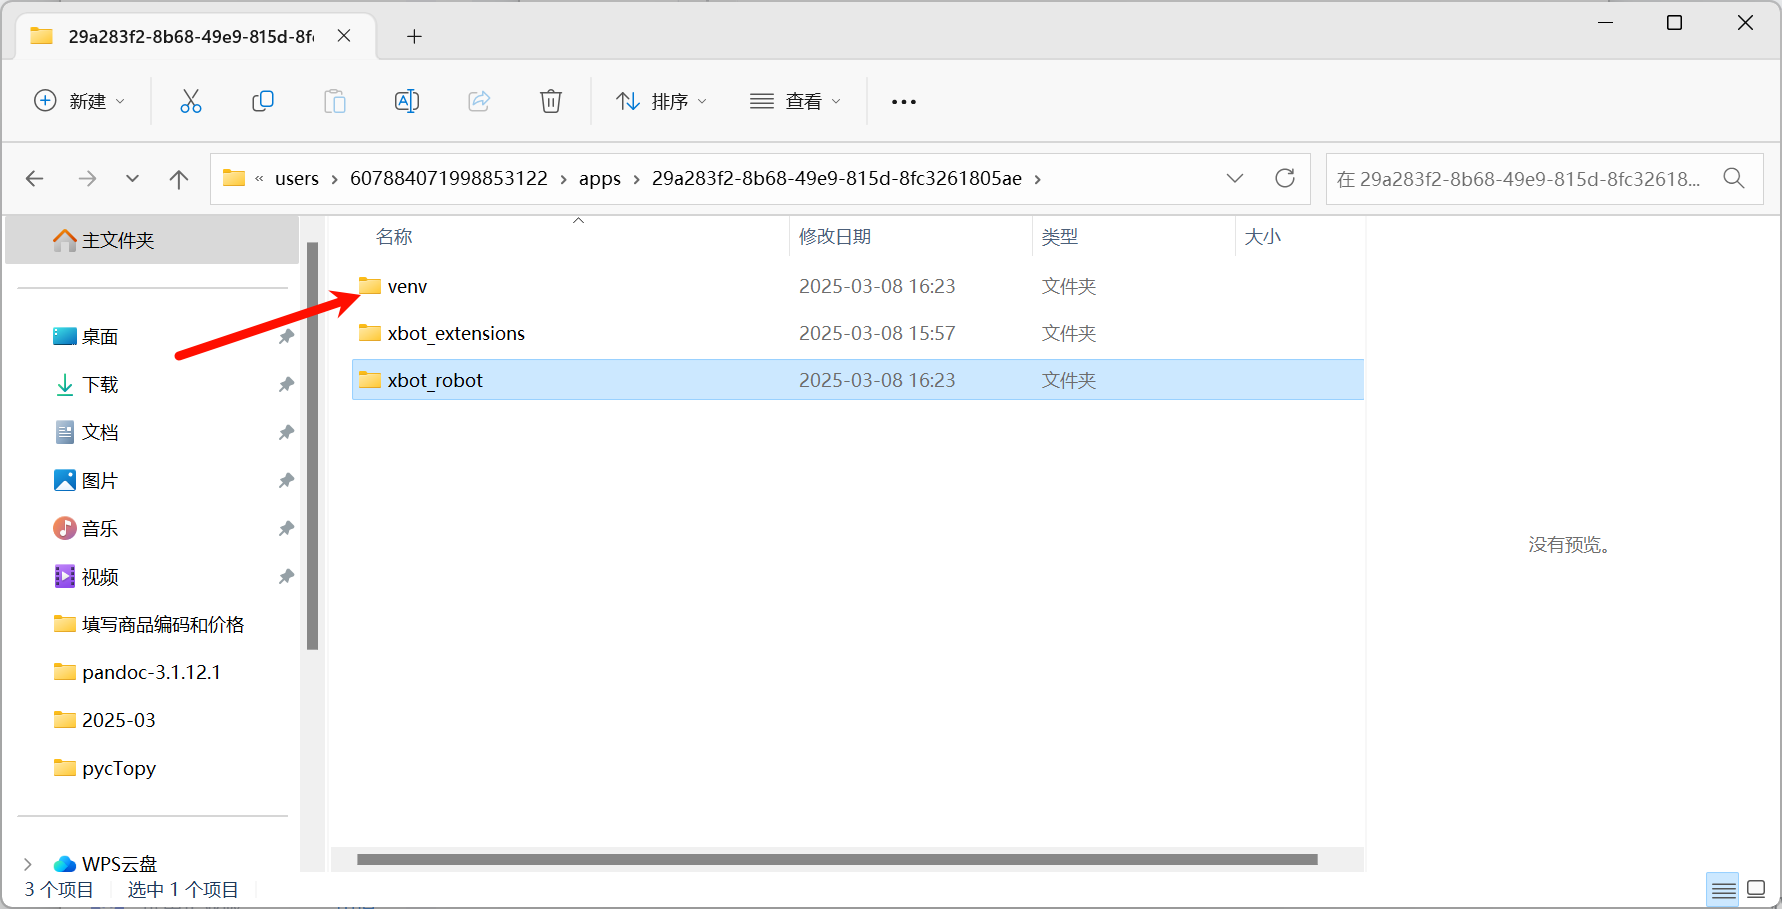Click the Cut scissors icon

pos(190,101)
